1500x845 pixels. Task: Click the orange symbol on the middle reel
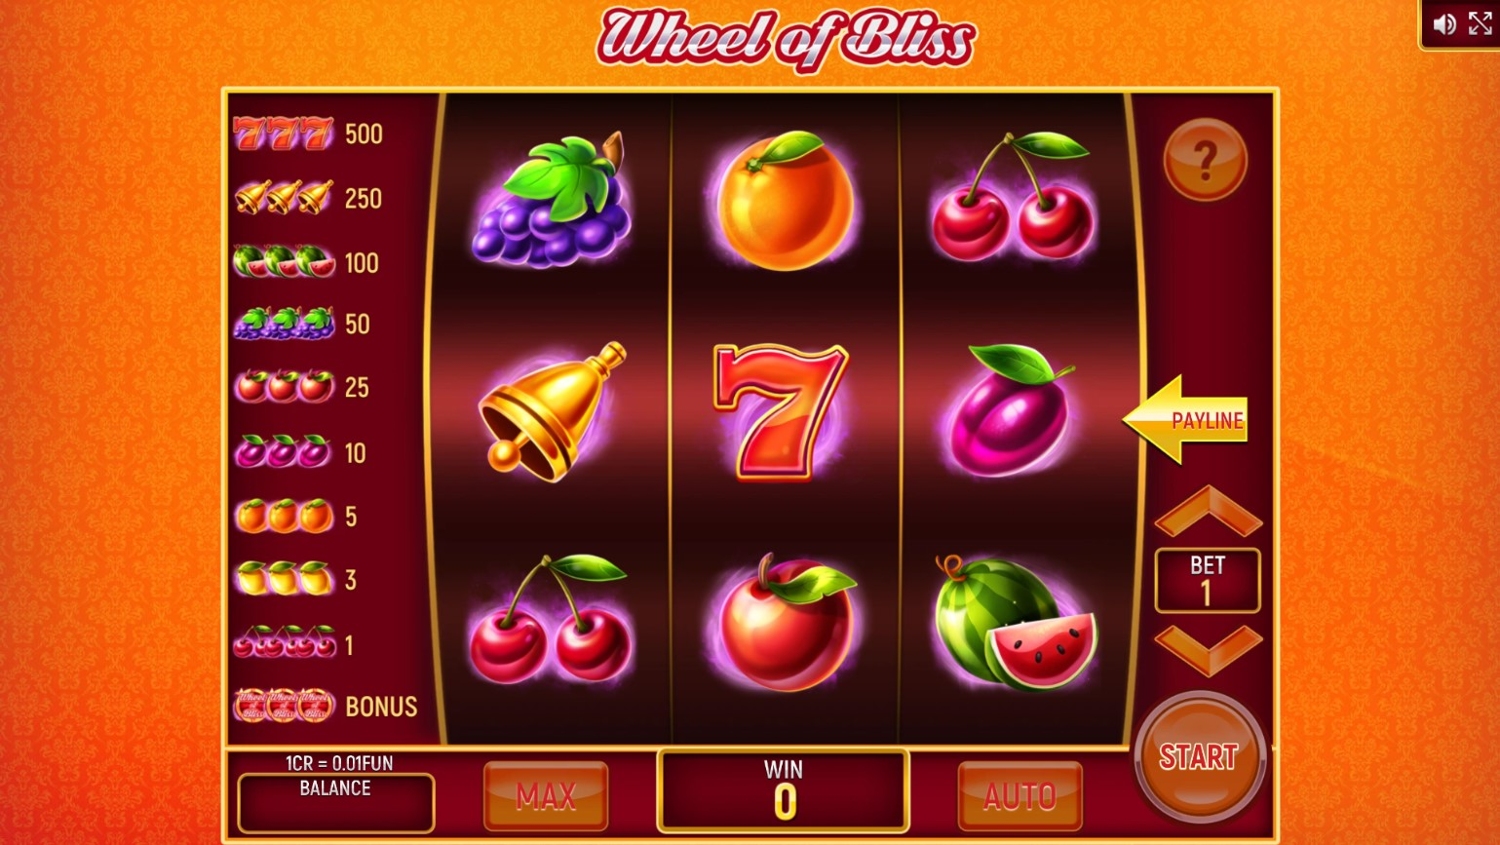click(x=785, y=200)
